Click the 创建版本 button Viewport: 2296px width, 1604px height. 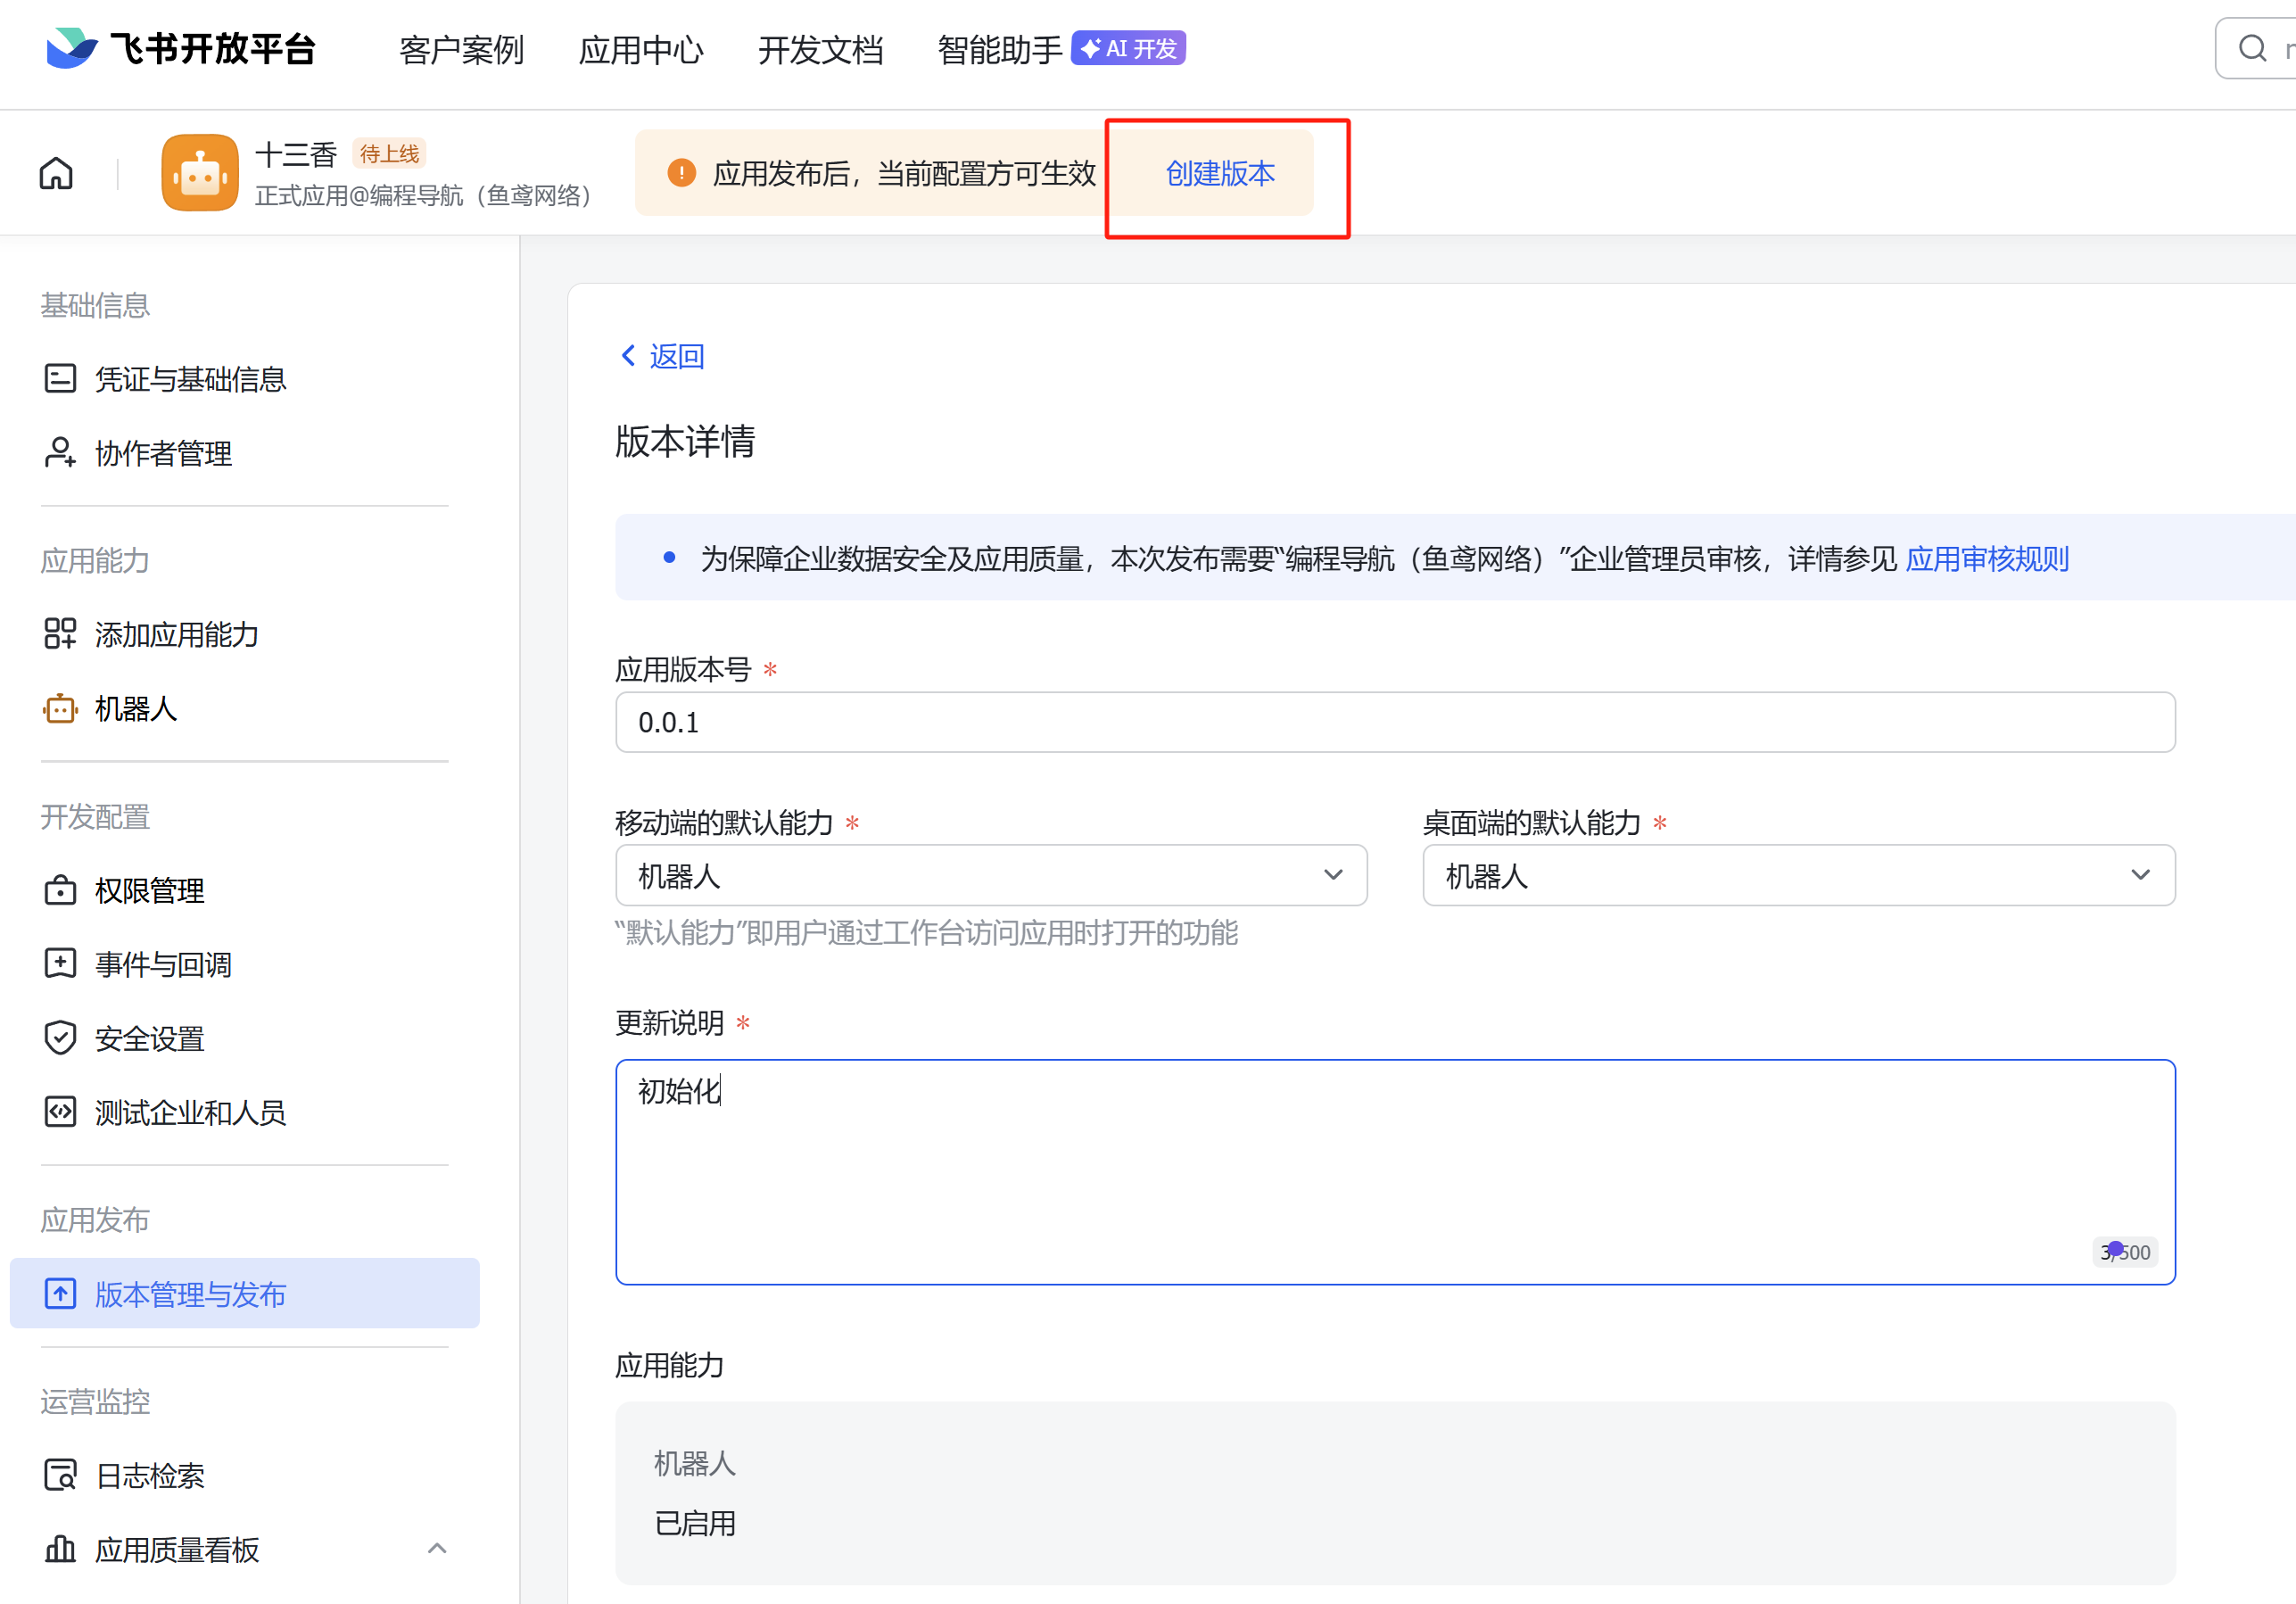[1220, 174]
